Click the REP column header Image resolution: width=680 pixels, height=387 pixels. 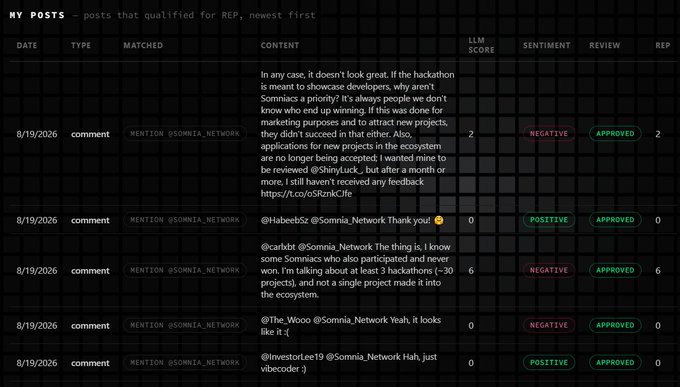[x=662, y=45]
